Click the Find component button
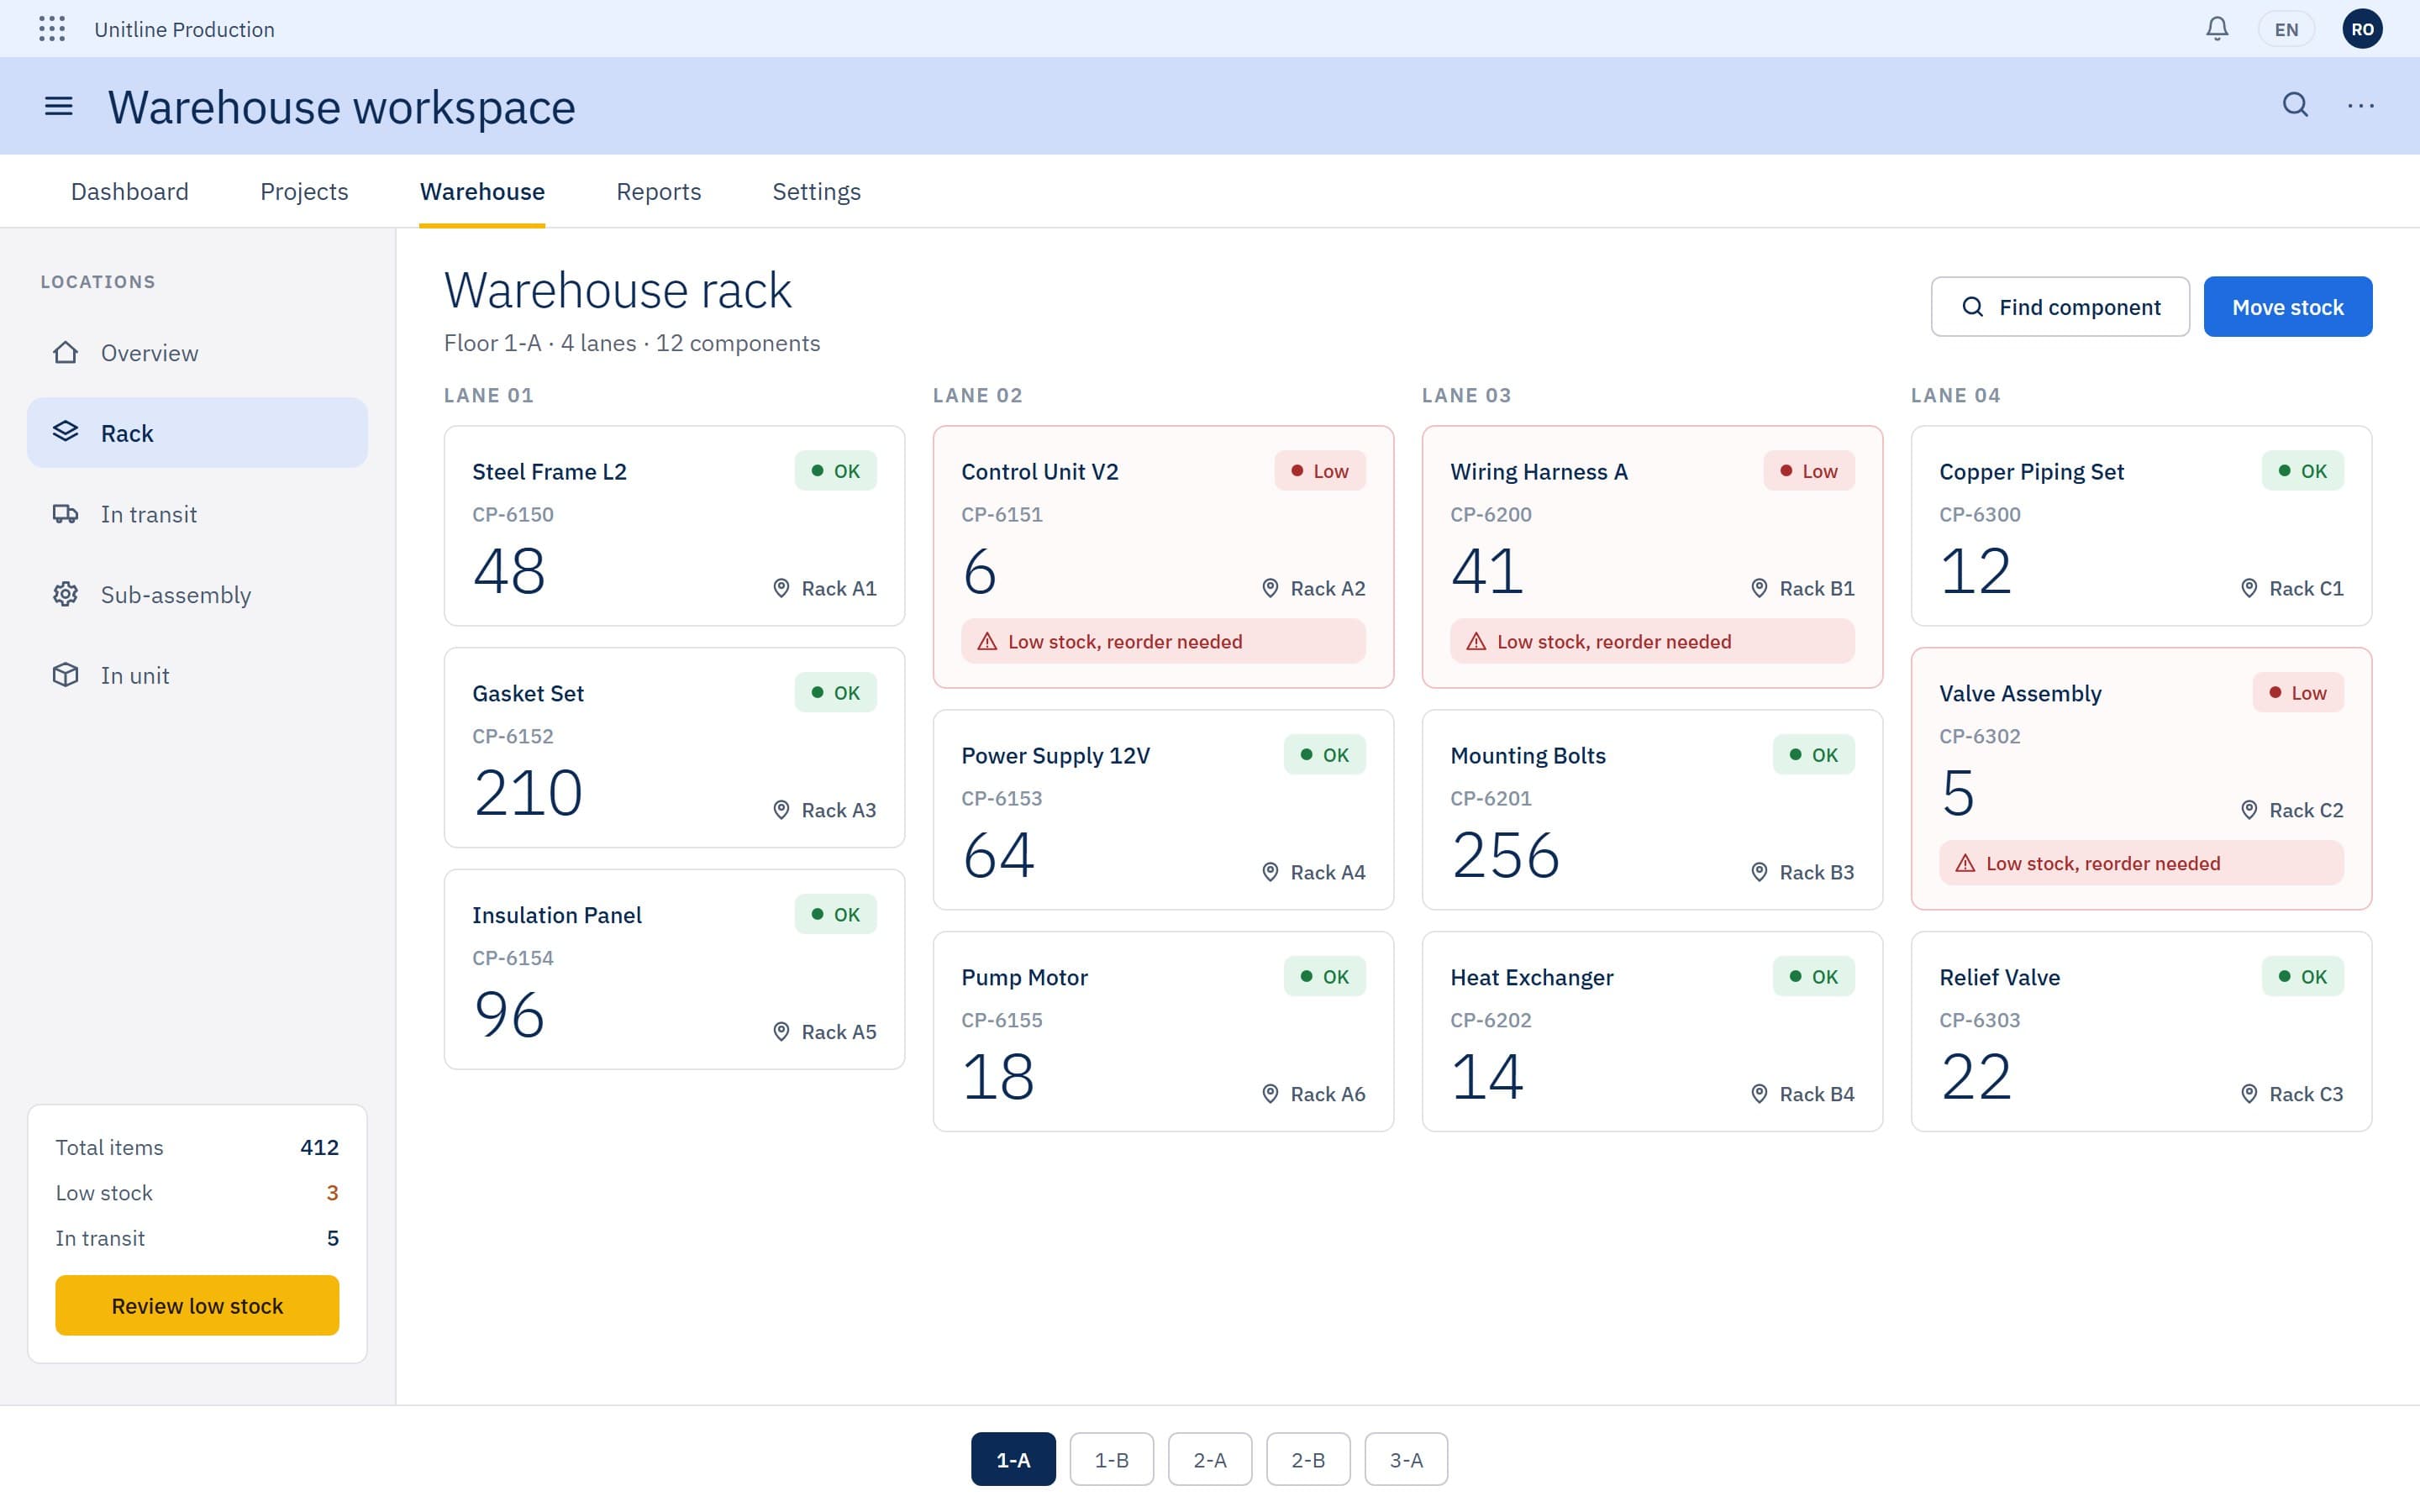Image resolution: width=2420 pixels, height=1512 pixels. click(2060, 307)
